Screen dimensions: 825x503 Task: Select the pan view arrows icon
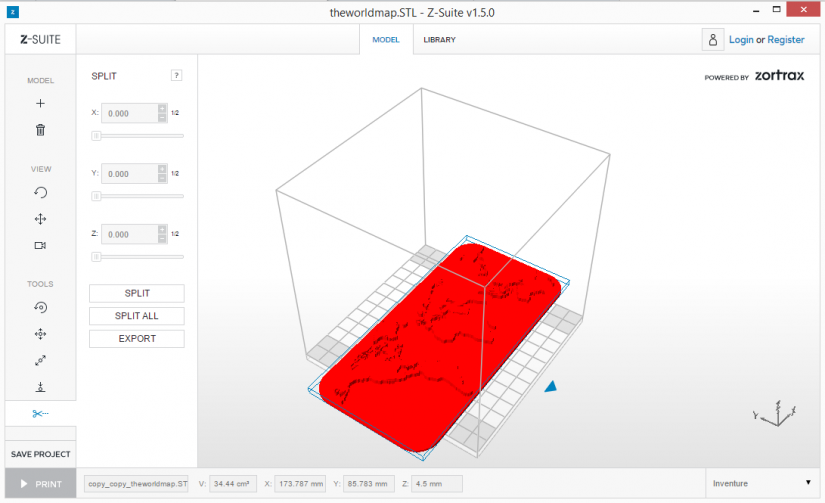(x=41, y=219)
